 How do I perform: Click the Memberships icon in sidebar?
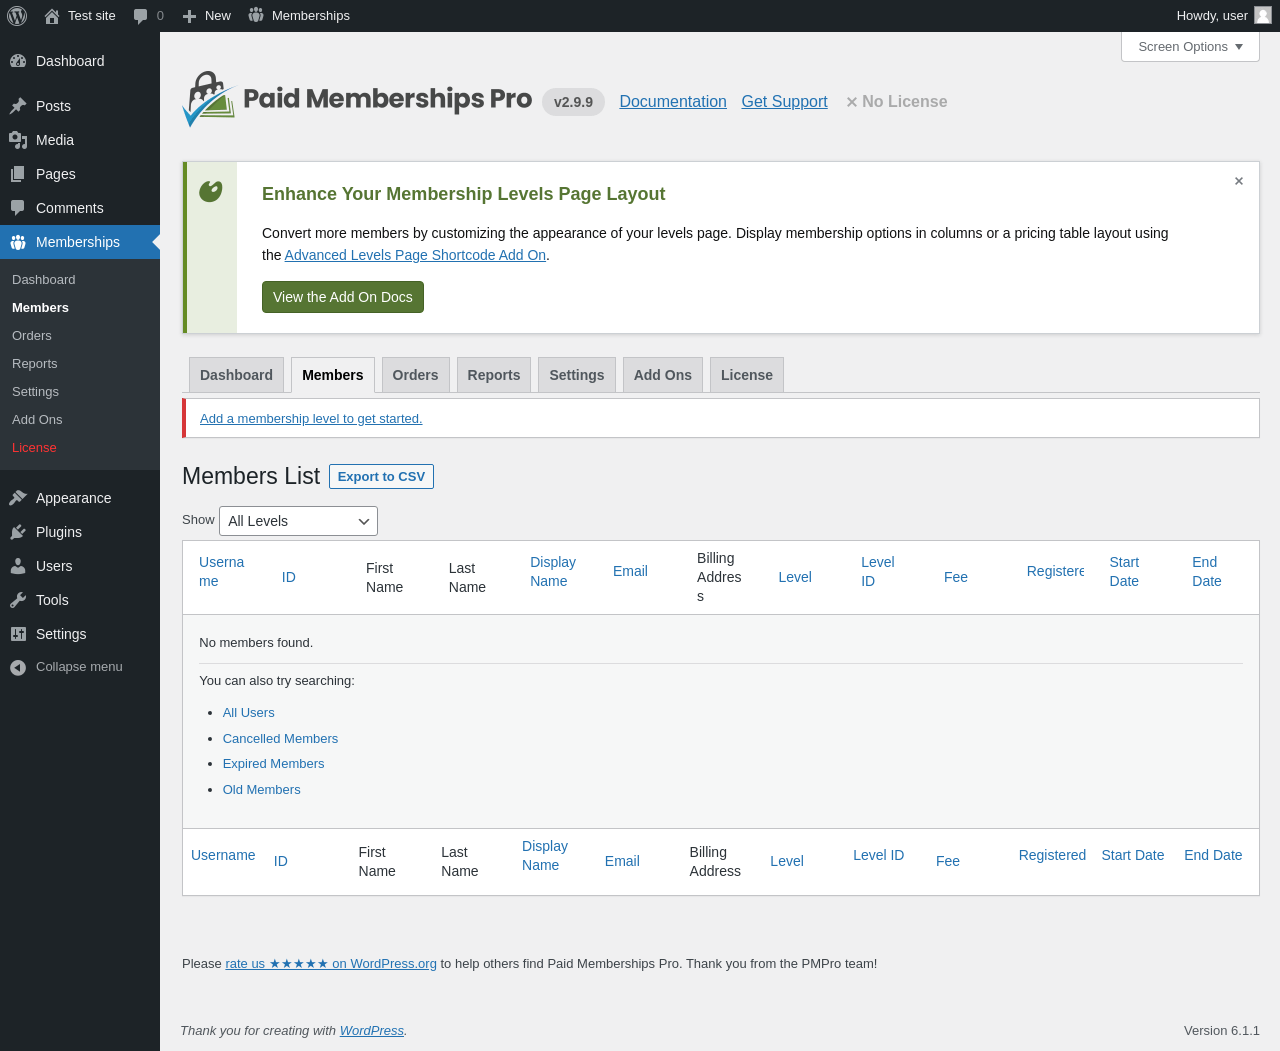point(18,242)
